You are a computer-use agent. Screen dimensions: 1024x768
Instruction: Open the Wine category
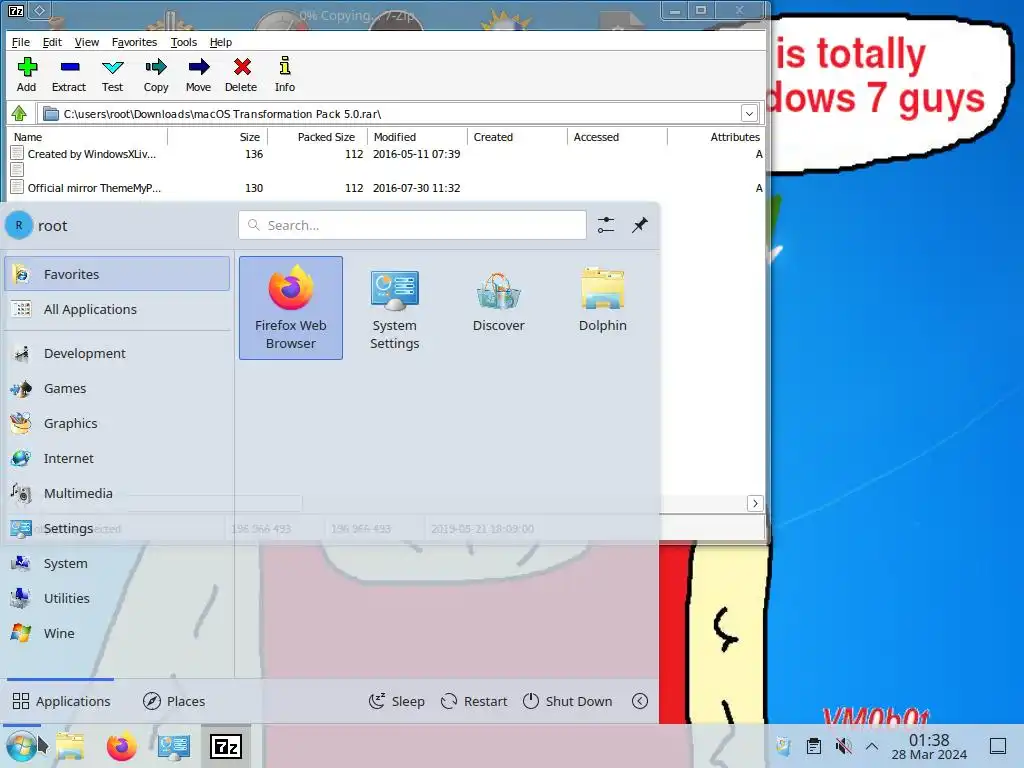click(x=118, y=633)
